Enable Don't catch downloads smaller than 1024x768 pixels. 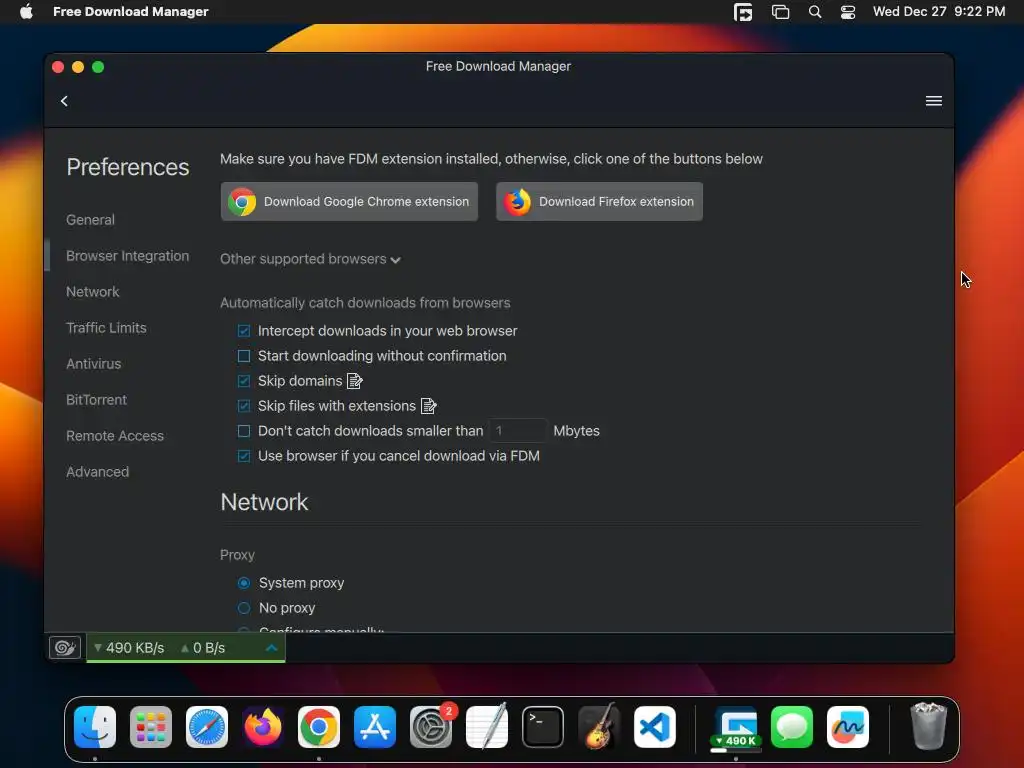click(x=244, y=431)
